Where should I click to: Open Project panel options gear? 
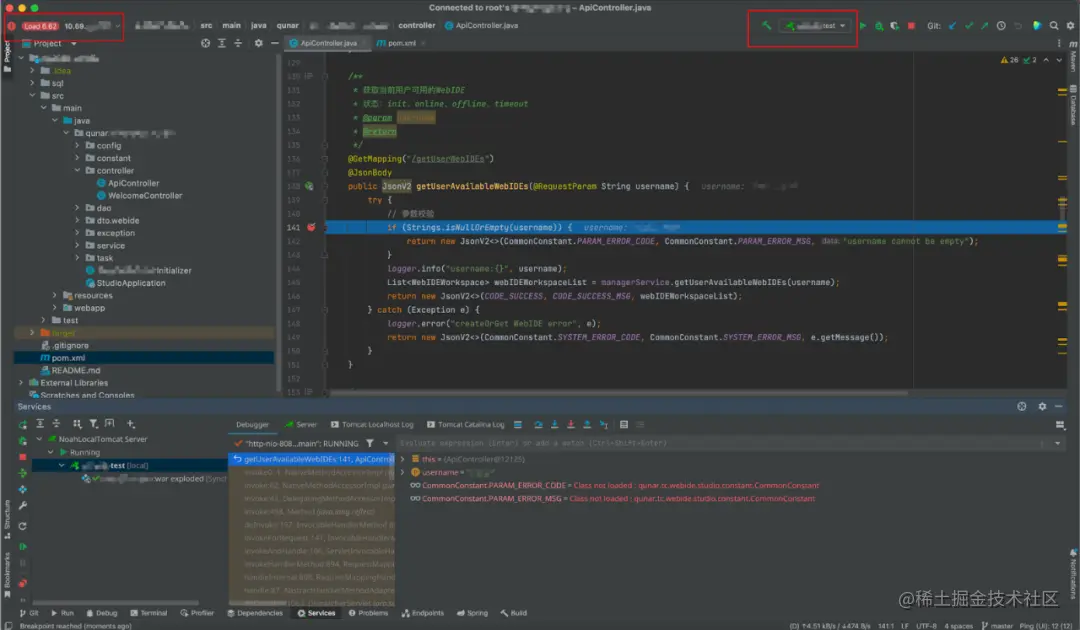tap(258, 43)
